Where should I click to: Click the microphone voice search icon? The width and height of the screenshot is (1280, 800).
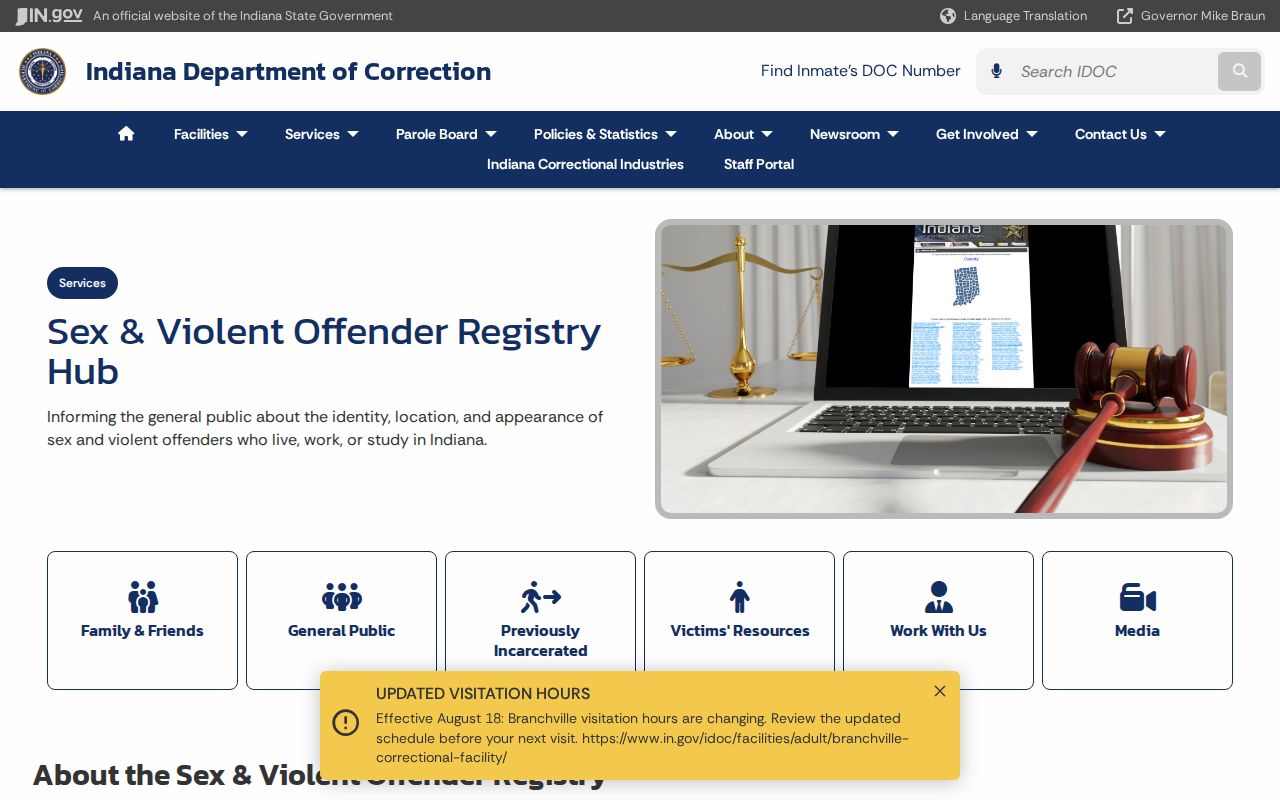(996, 71)
